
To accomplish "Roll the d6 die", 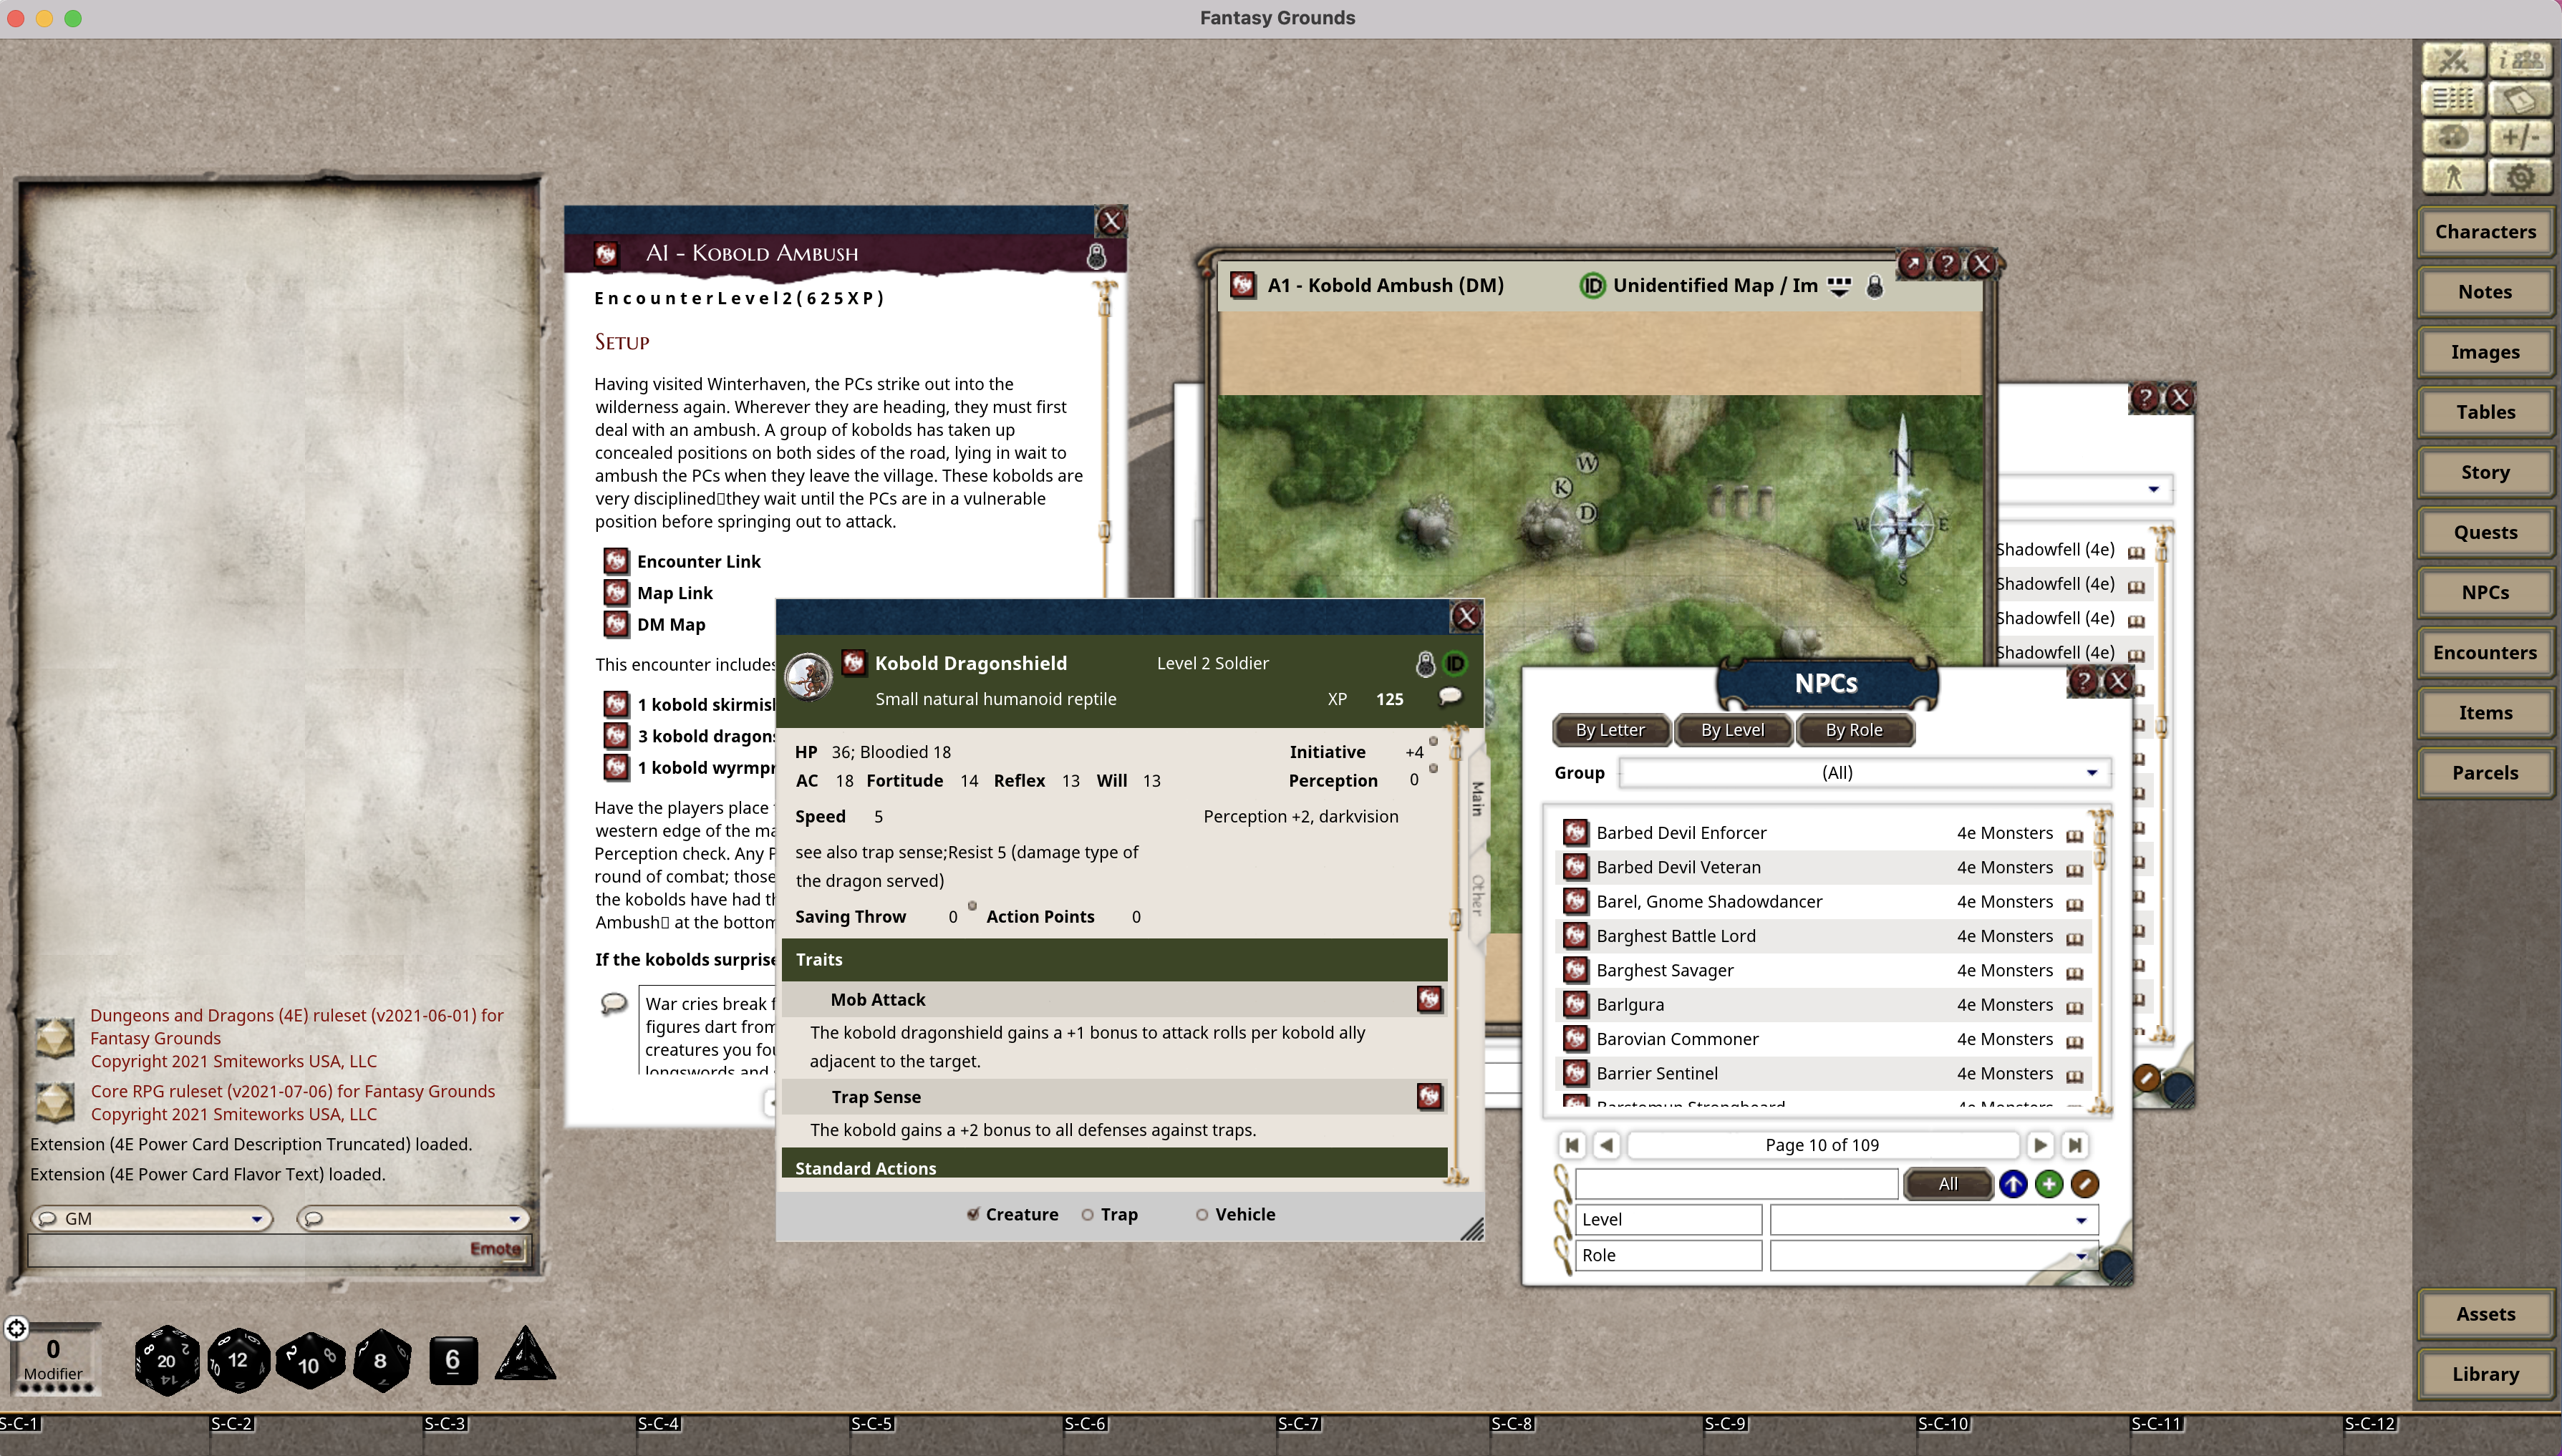I will (452, 1360).
